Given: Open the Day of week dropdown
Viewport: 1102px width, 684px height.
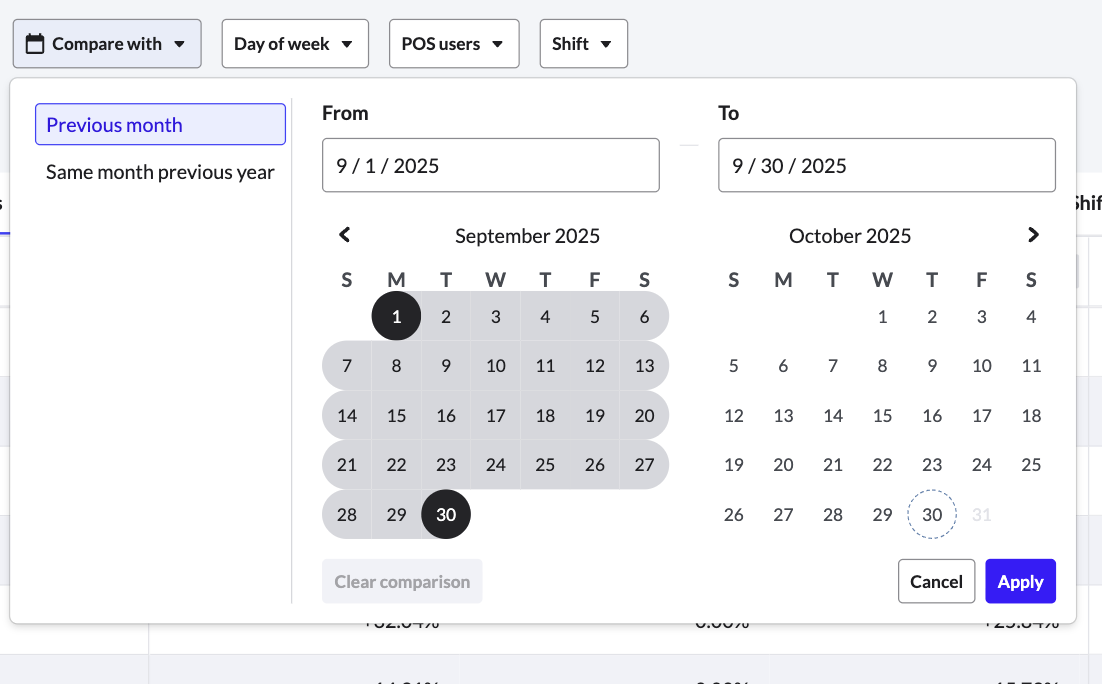Looking at the screenshot, I should (x=294, y=43).
